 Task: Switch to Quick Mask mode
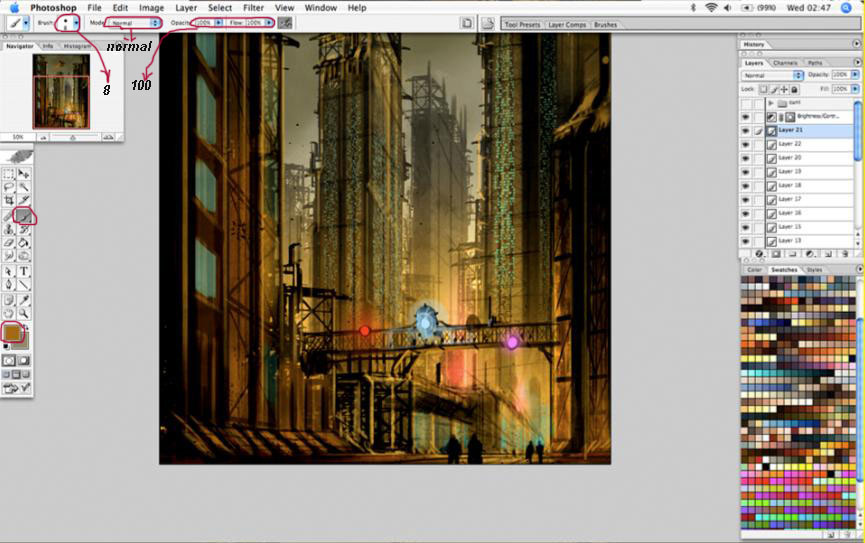[x=24, y=361]
